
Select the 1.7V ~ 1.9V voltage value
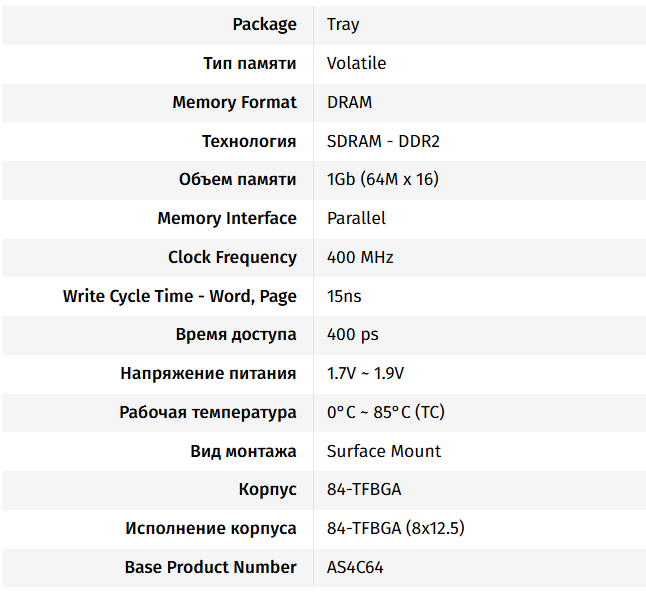coord(365,374)
